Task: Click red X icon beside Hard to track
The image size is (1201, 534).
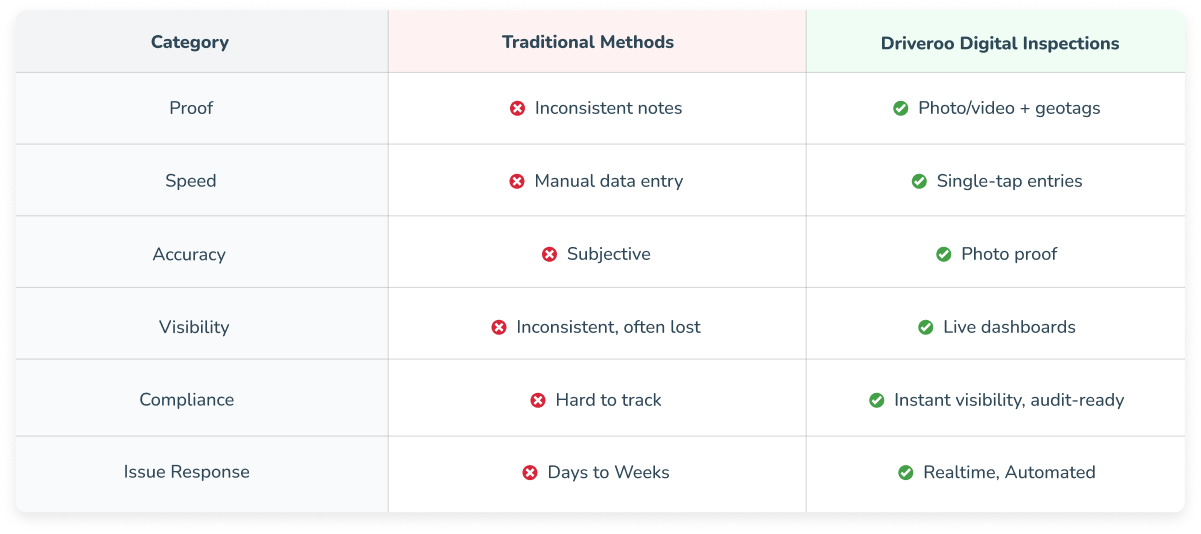Action: coord(538,400)
